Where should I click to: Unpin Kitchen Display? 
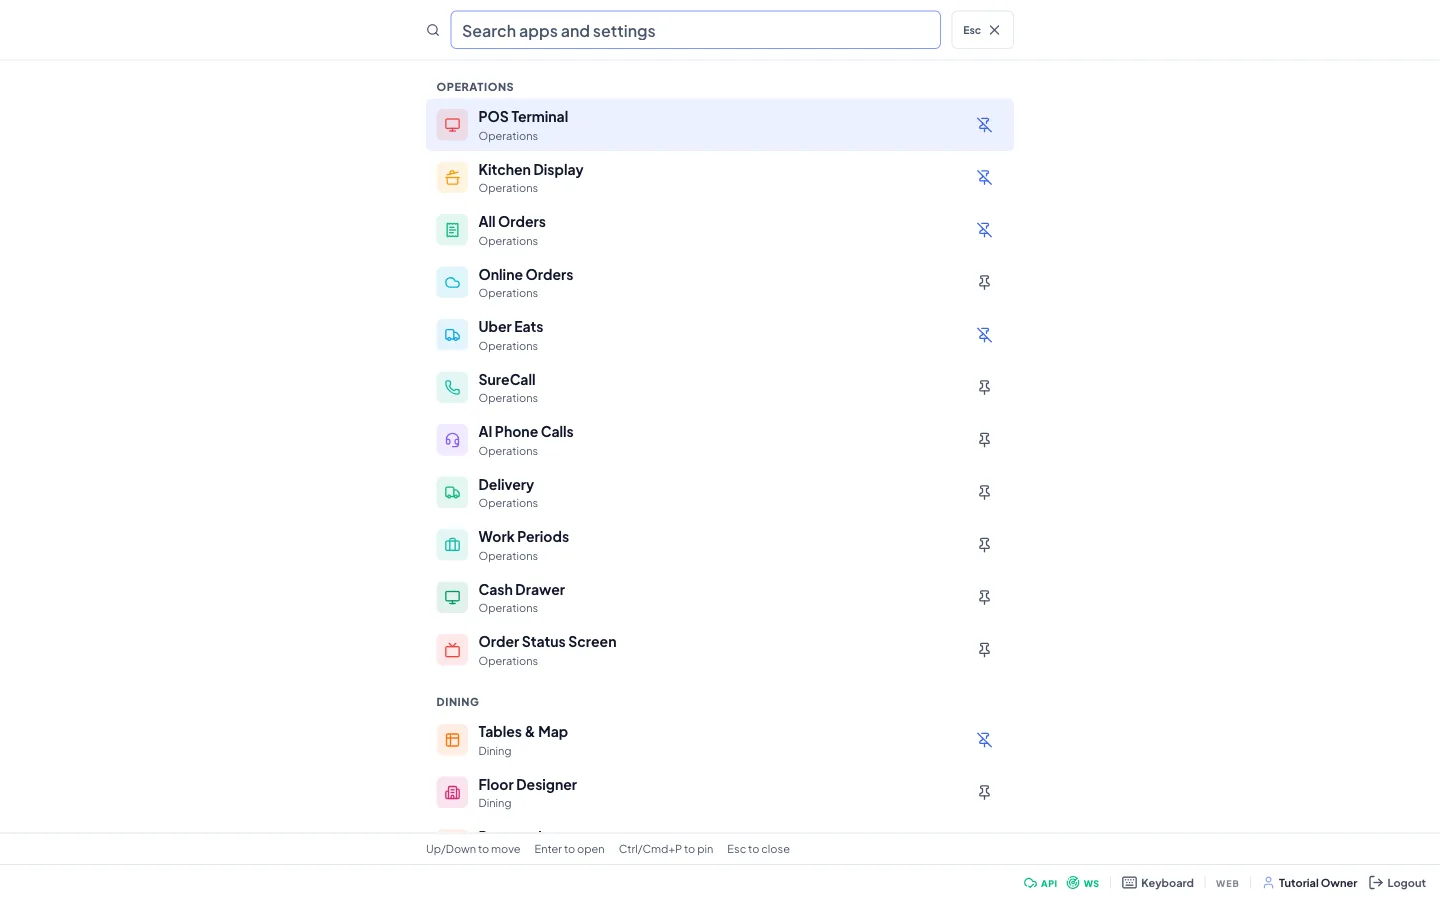(984, 178)
